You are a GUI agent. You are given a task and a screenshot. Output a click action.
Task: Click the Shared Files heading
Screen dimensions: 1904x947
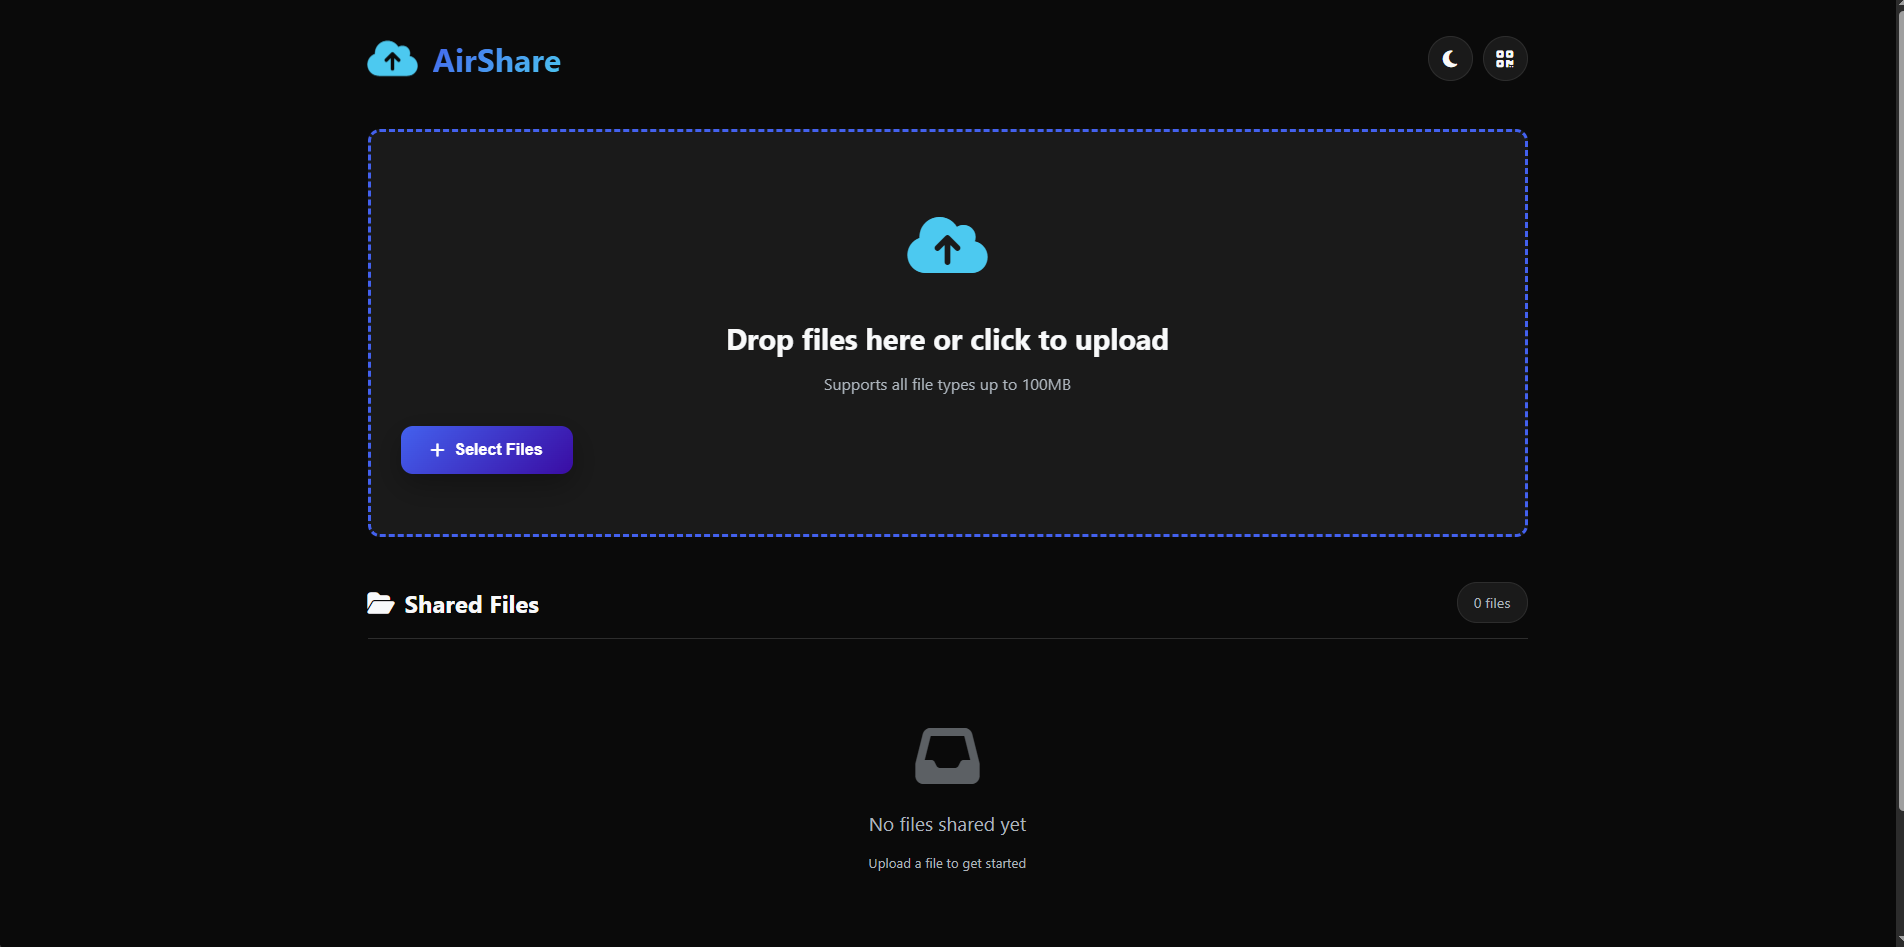click(x=470, y=604)
